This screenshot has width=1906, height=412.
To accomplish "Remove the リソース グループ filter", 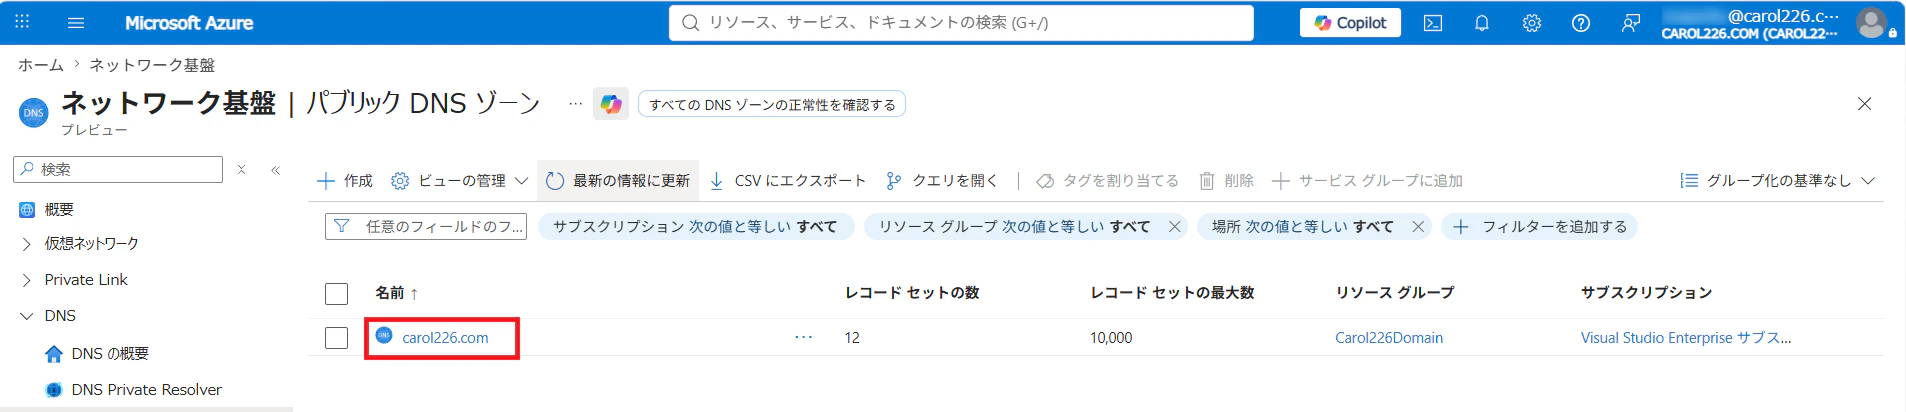I will [x=1175, y=227].
